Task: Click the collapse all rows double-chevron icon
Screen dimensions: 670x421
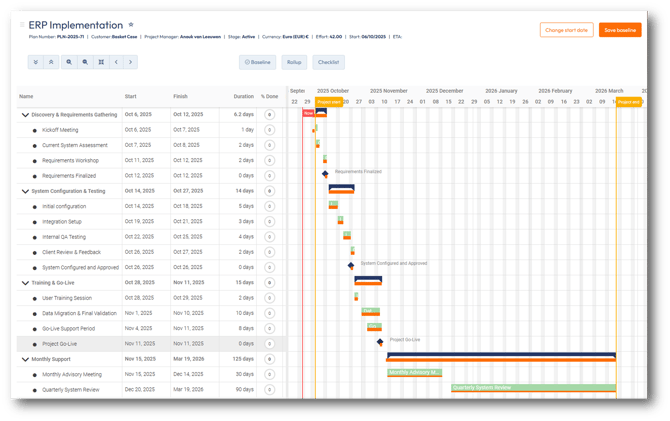Action: [51, 62]
